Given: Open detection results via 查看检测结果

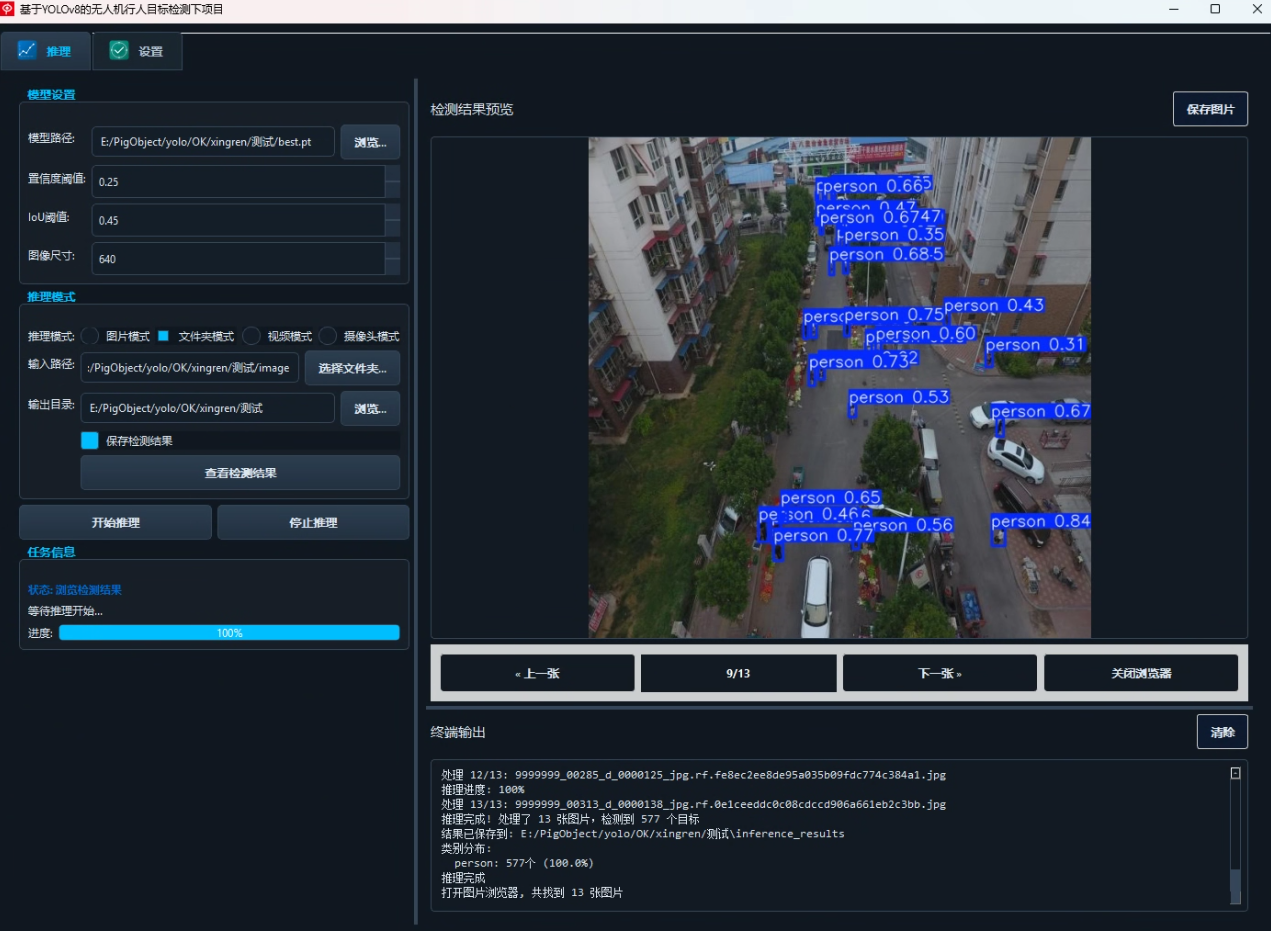Looking at the screenshot, I should 239,472.
